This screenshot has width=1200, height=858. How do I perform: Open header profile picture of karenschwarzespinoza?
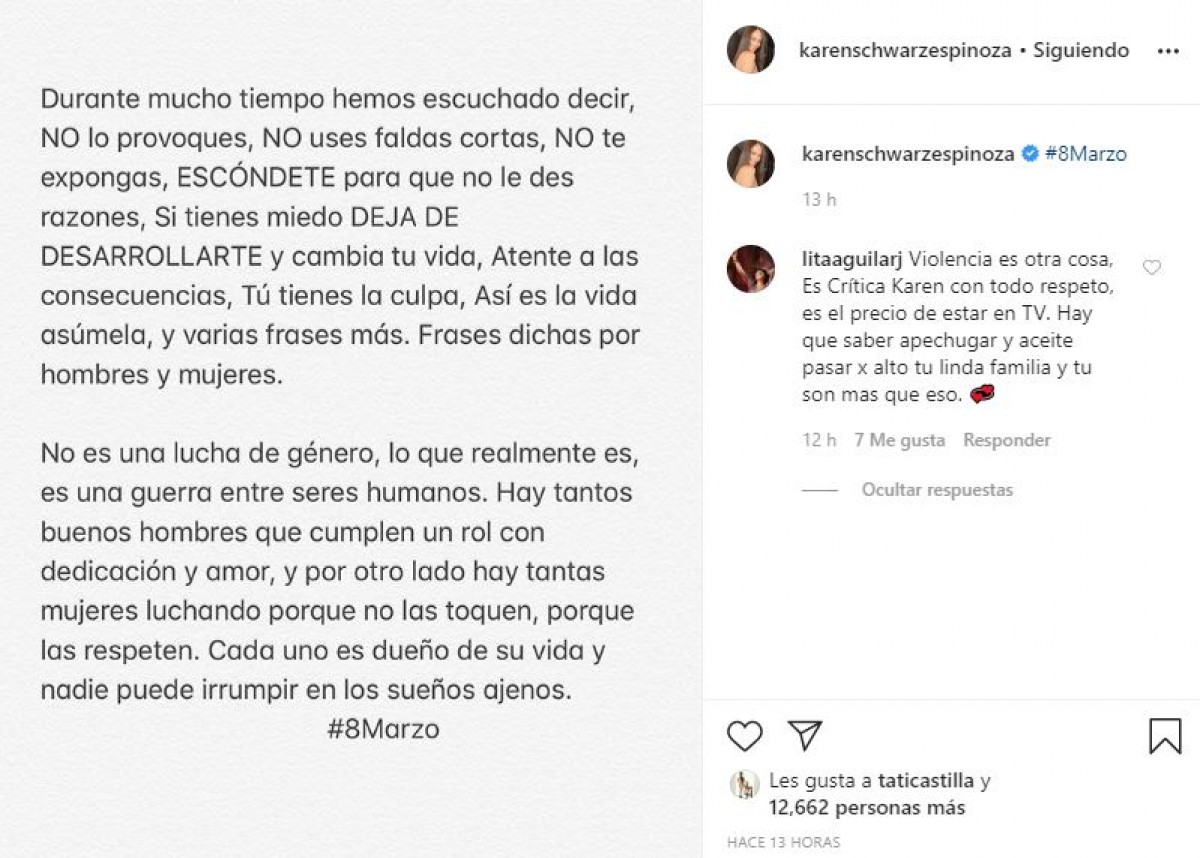tap(750, 50)
